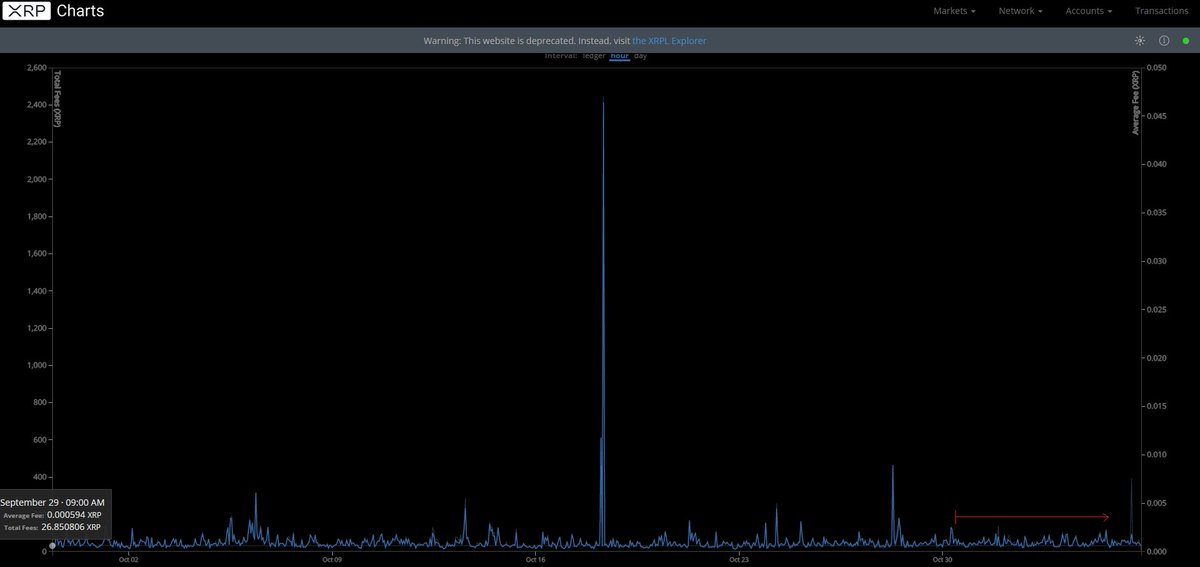
Task: Toggle the light/dark theme sun icon
Action: pyautogui.click(x=1139, y=41)
